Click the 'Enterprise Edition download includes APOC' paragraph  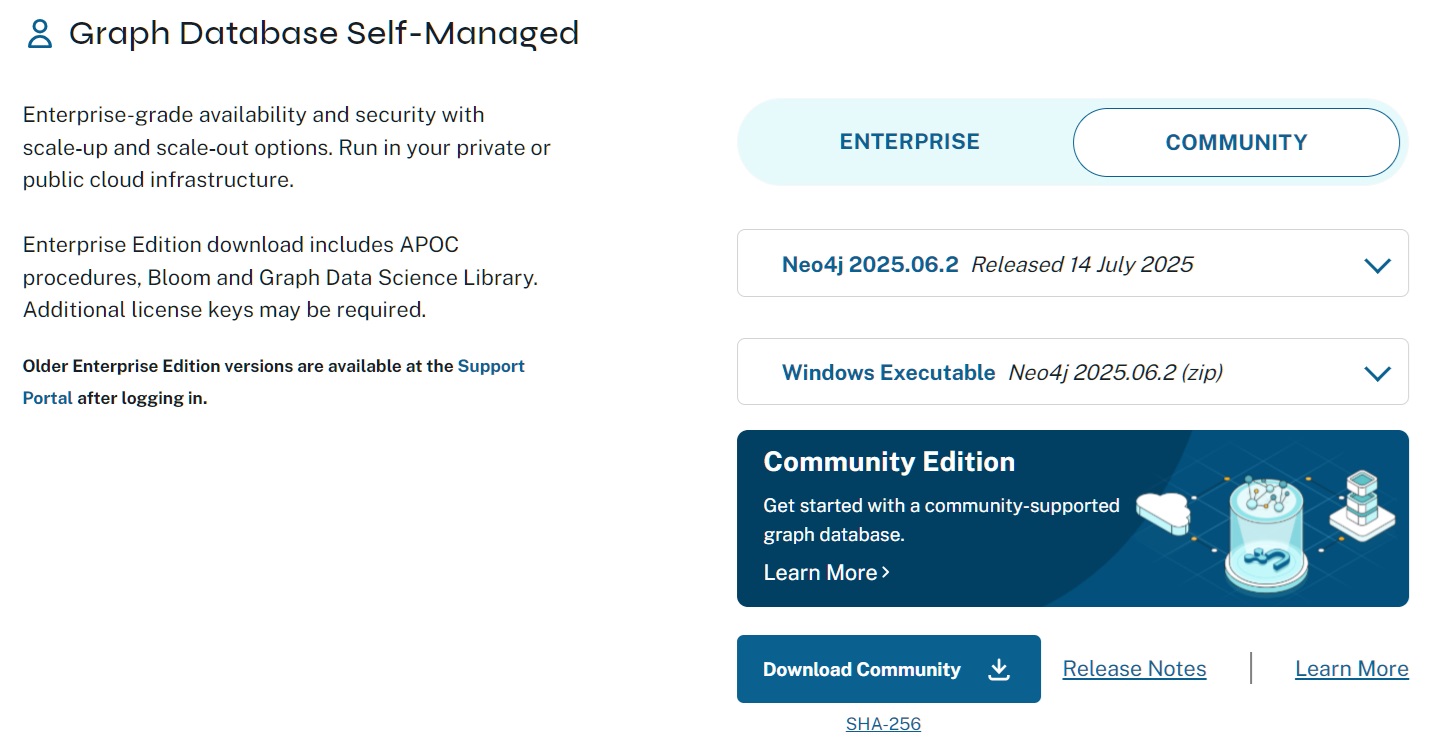pos(280,277)
